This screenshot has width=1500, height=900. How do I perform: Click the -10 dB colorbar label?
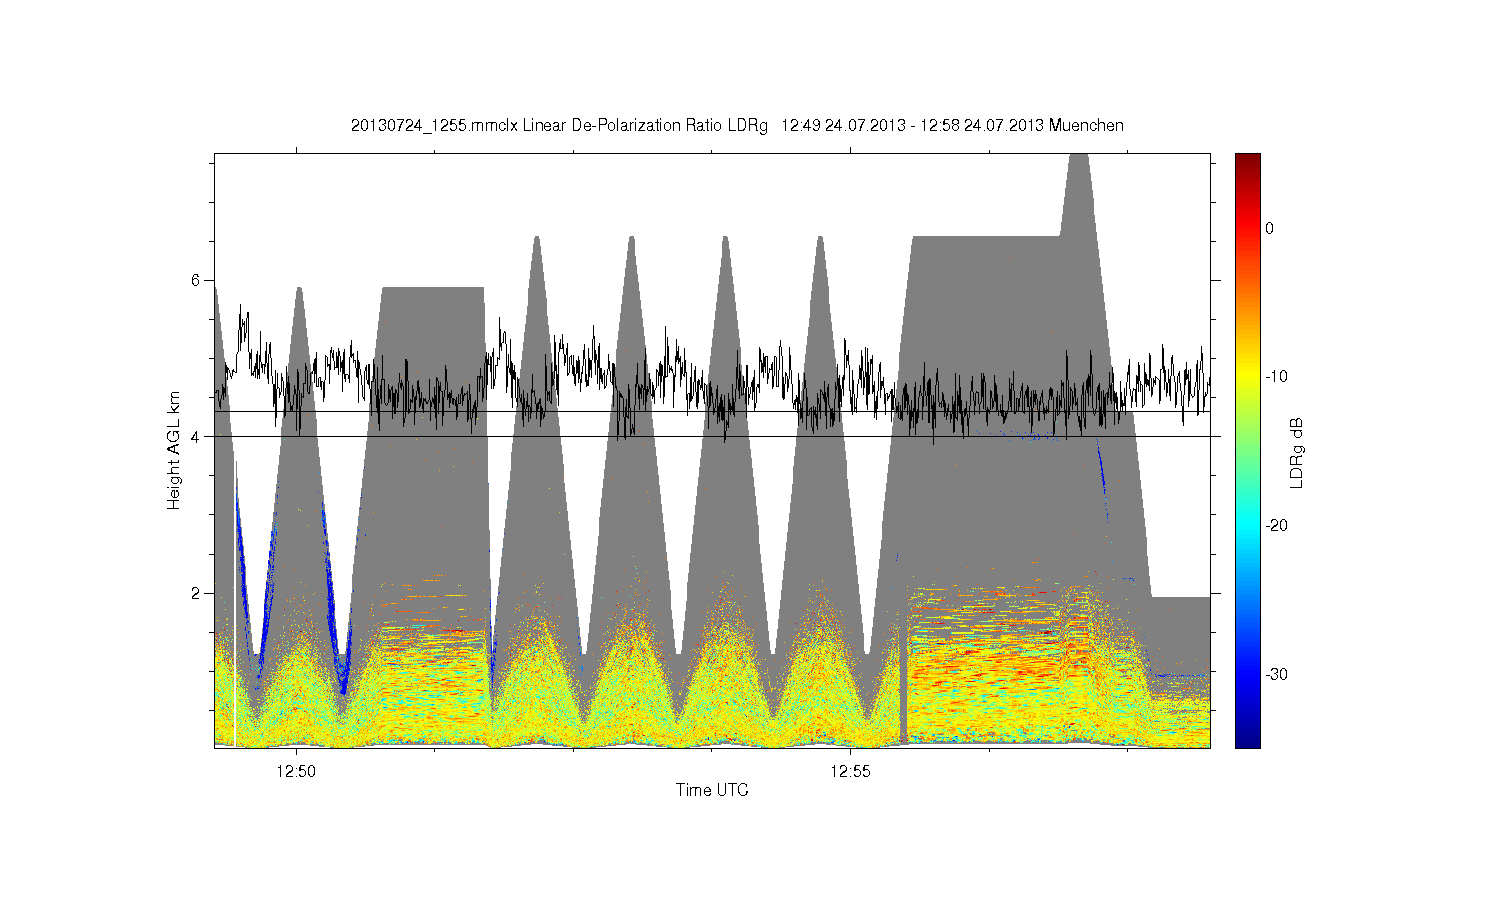(1274, 377)
